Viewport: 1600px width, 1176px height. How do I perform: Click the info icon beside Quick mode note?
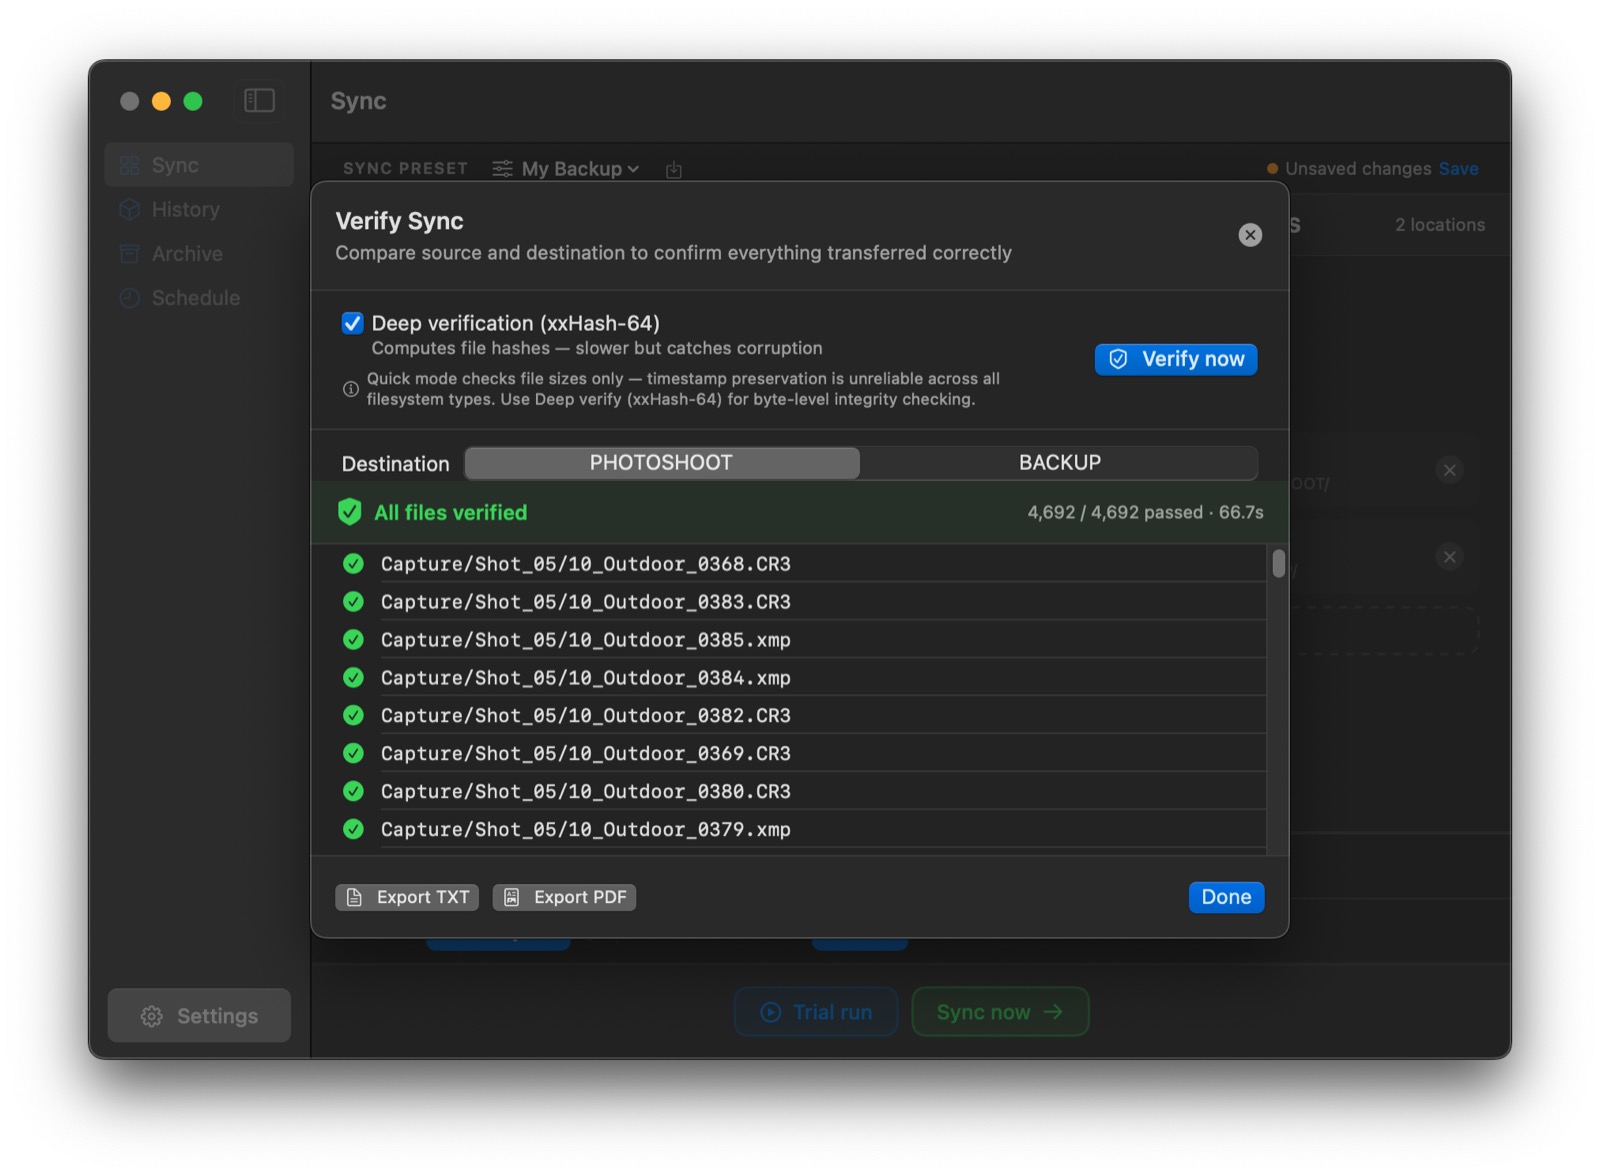[351, 389]
